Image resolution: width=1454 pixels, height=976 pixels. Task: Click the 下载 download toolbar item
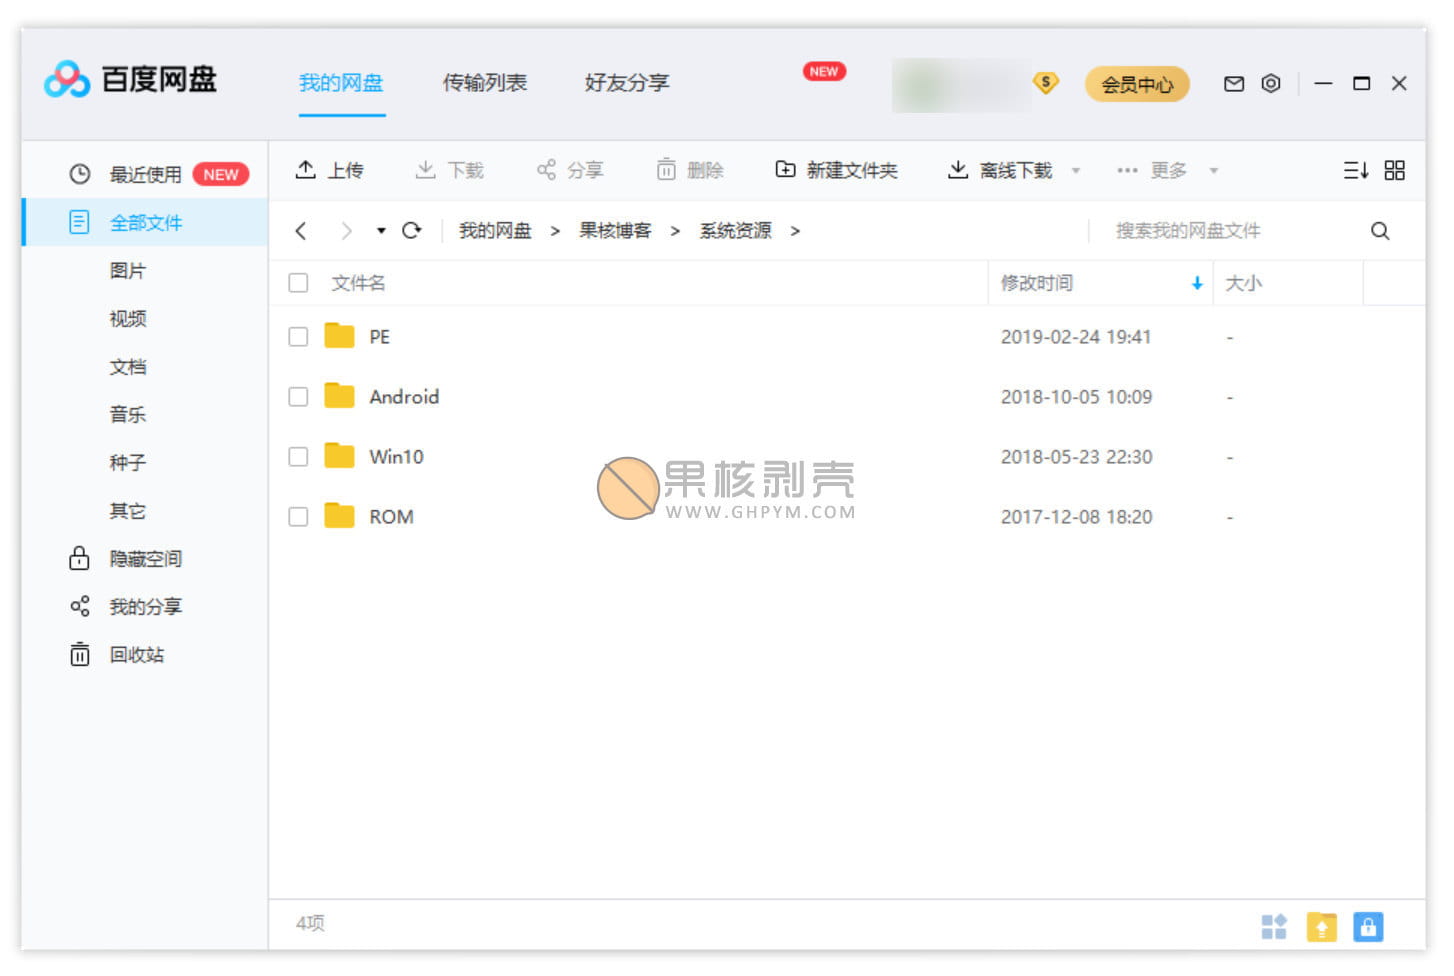tap(449, 170)
